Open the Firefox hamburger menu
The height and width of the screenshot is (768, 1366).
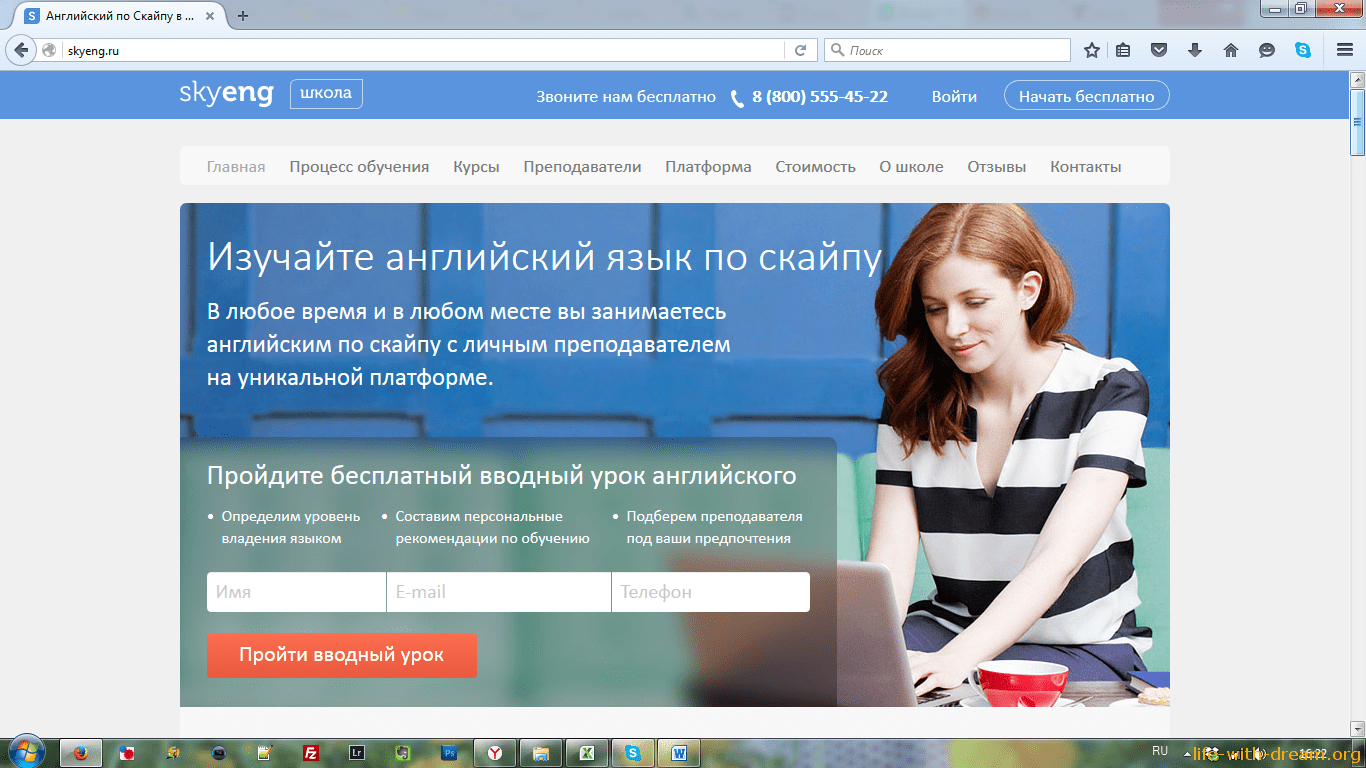[x=1345, y=50]
